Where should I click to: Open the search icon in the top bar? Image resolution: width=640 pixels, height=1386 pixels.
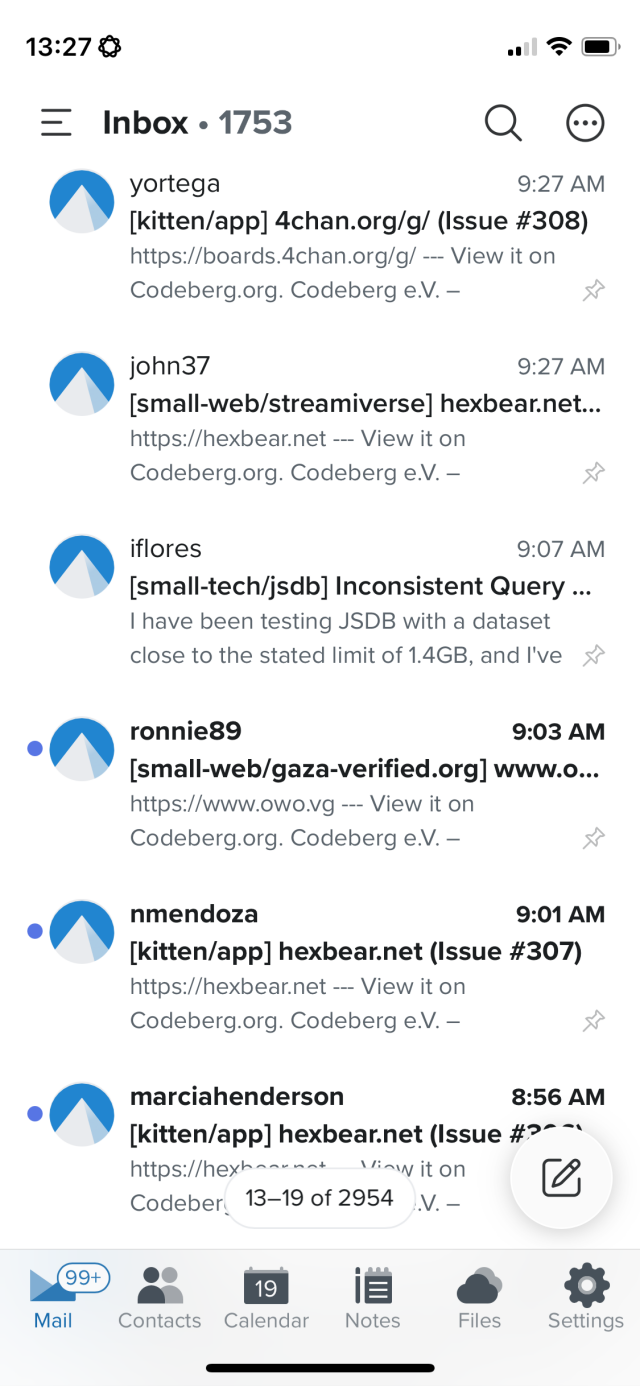click(503, 122)
